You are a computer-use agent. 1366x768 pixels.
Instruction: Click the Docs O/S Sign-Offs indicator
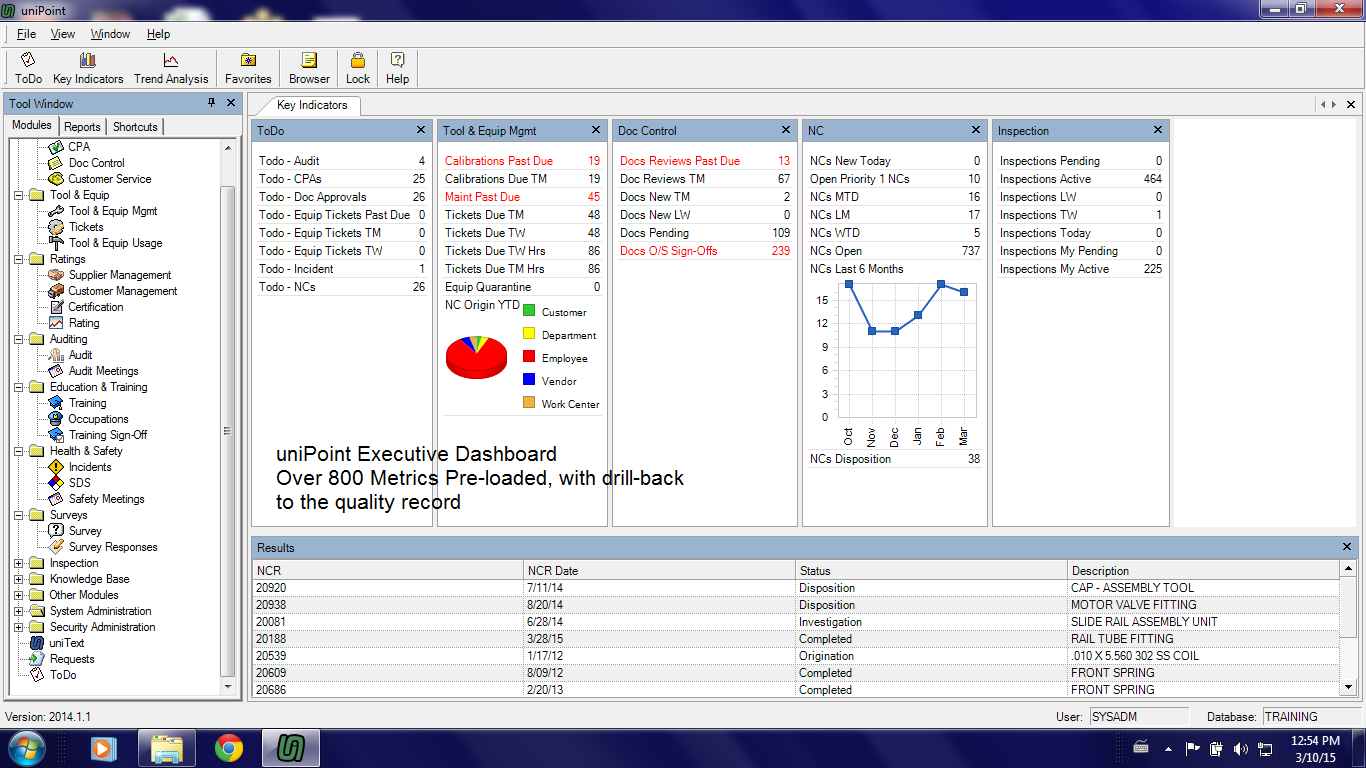click(705, 251)
